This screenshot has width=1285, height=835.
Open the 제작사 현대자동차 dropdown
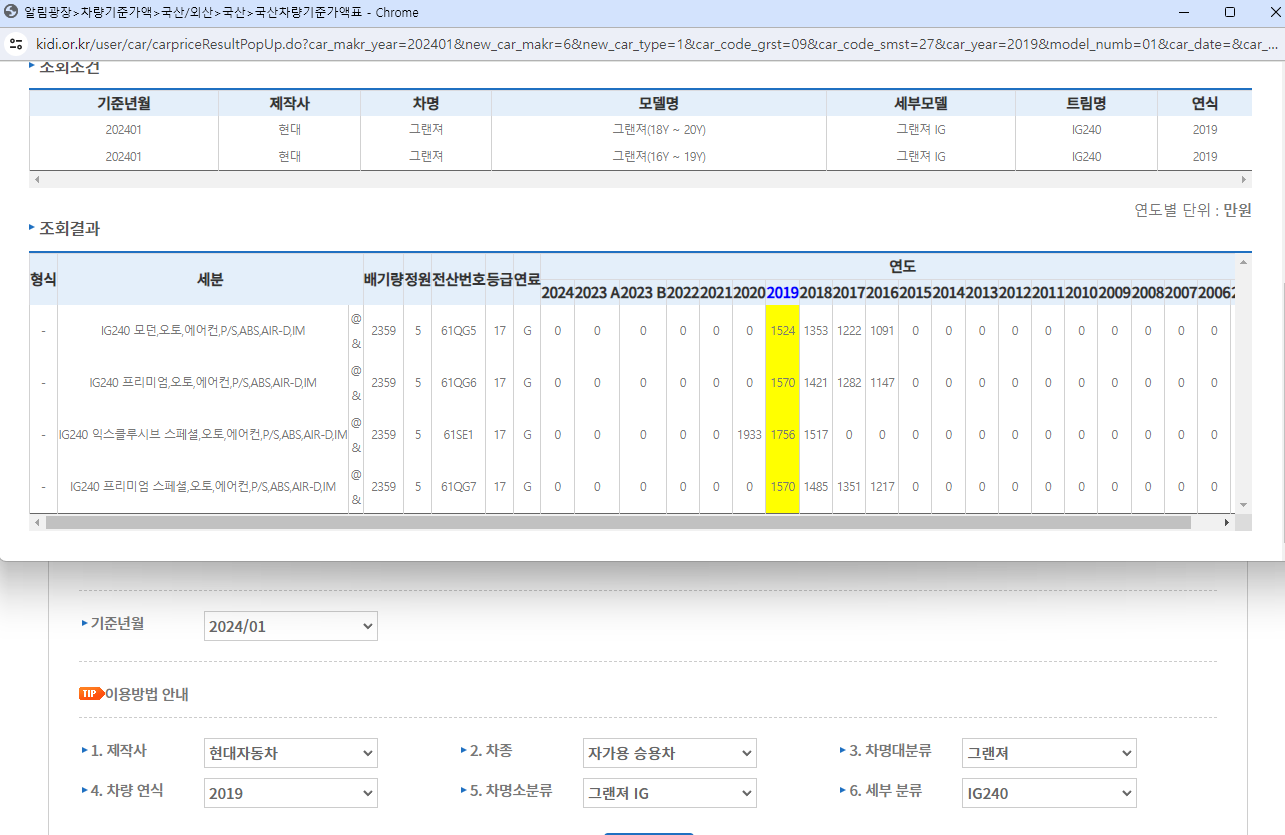[x=290, y=753]
